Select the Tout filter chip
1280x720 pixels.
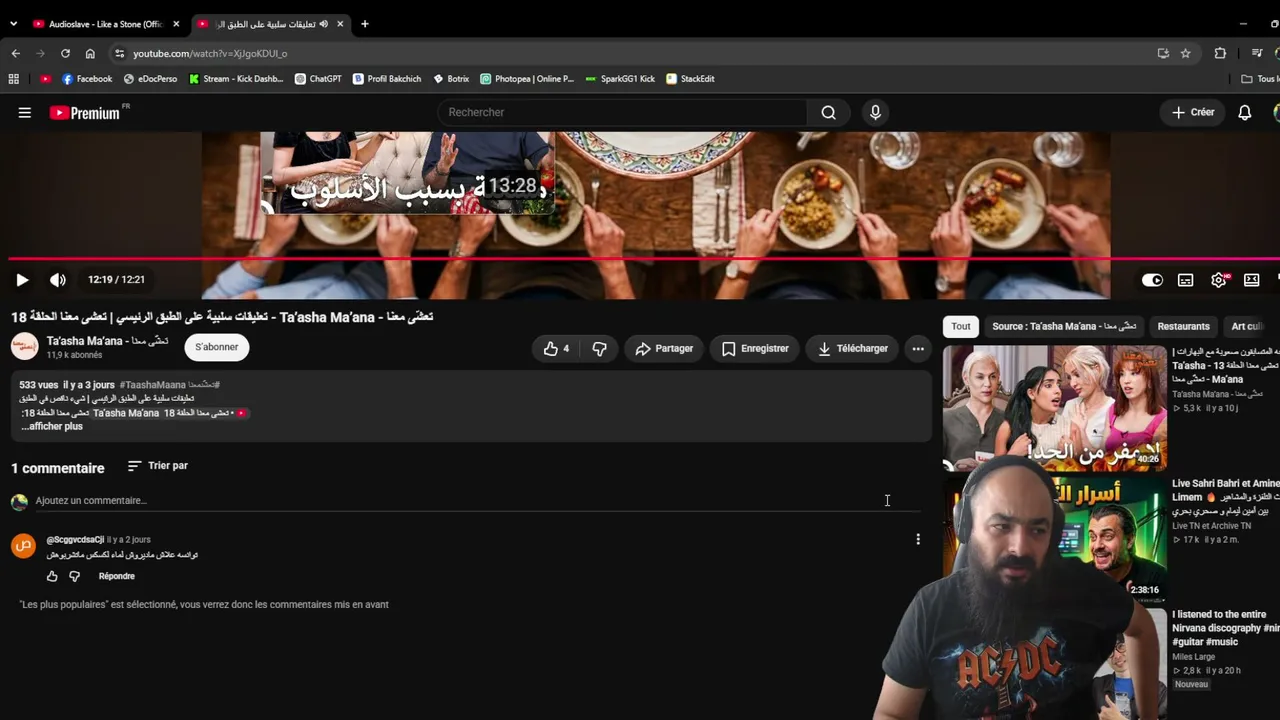pos(961,326)
